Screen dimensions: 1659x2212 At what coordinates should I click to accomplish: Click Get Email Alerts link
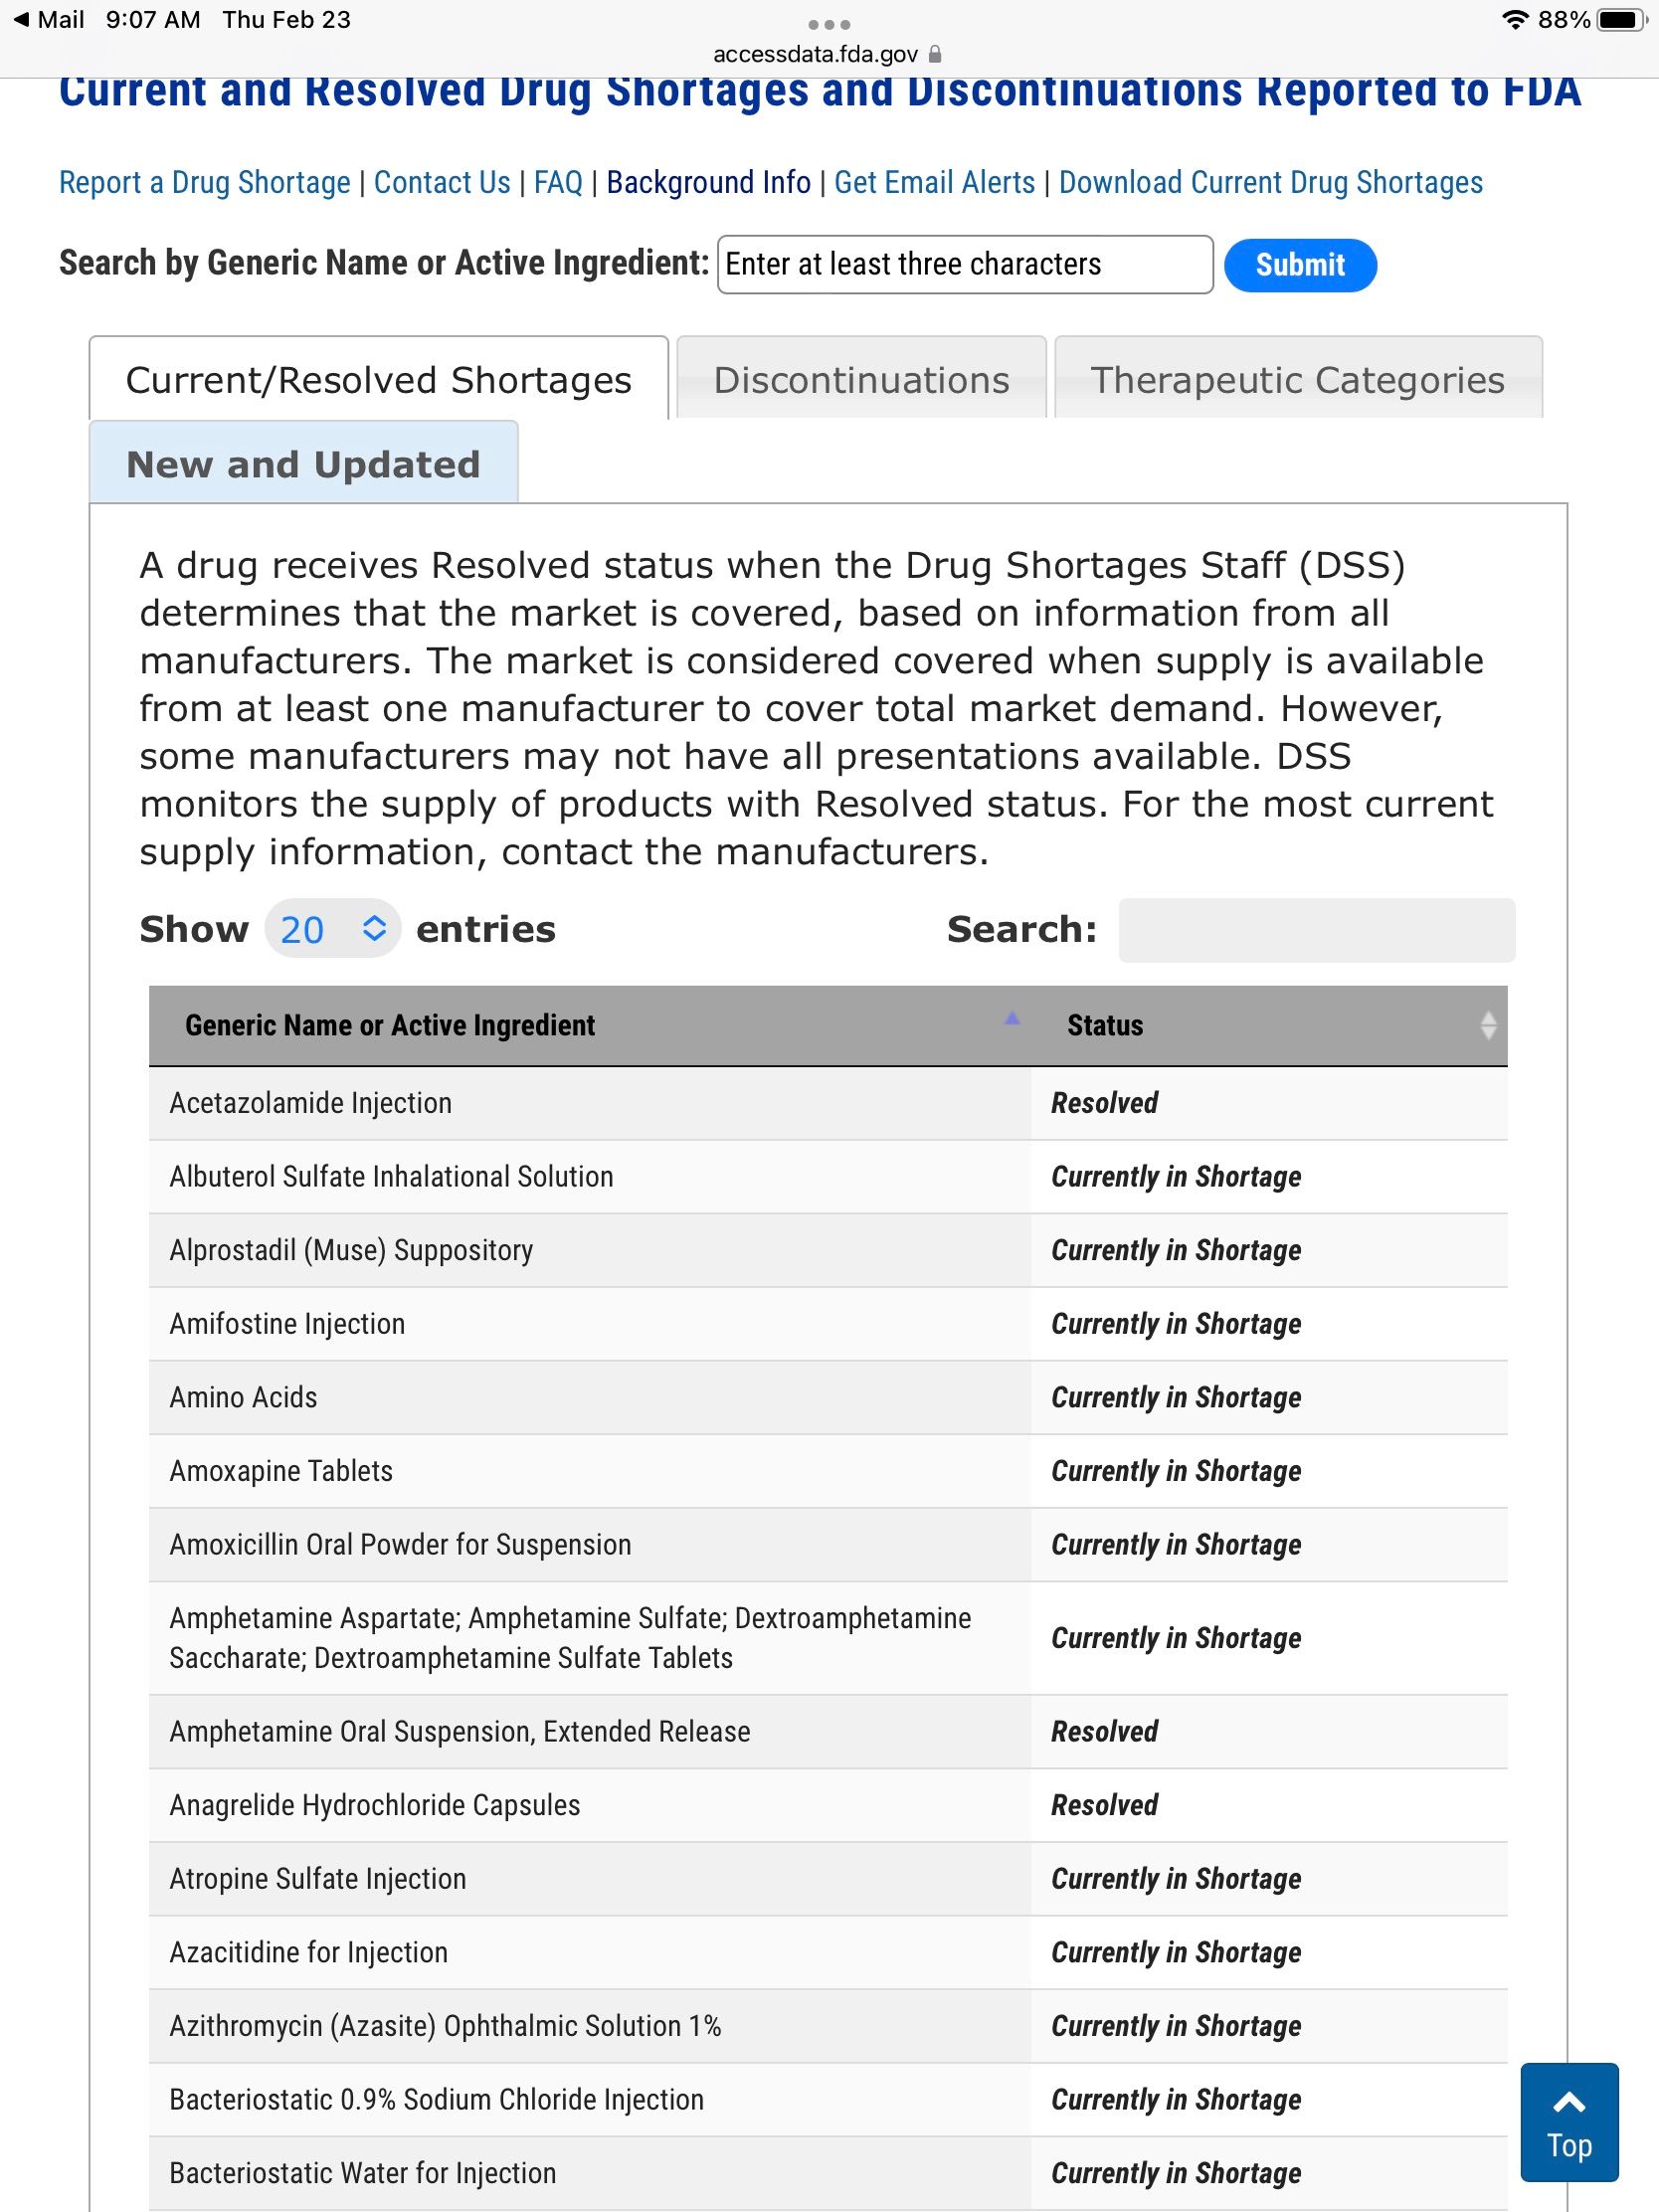coord(933,183)
